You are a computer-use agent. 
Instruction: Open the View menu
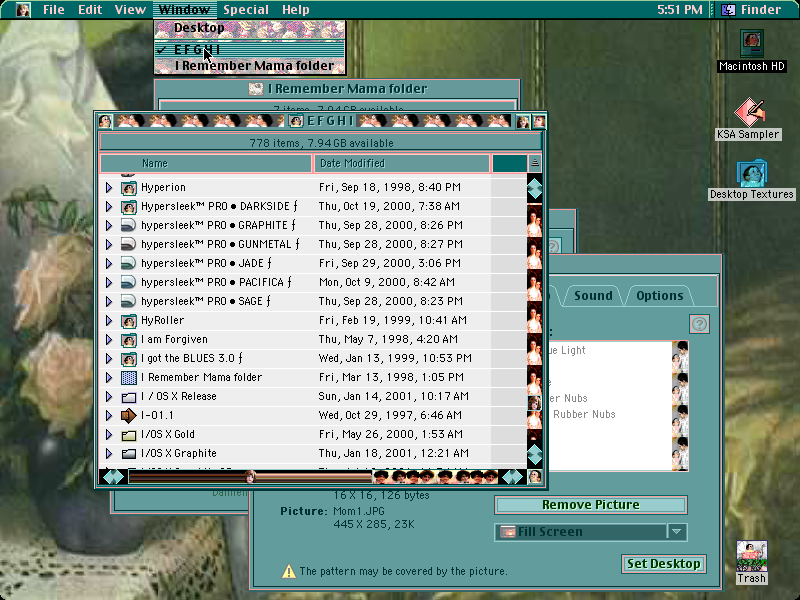pos(130,10)
